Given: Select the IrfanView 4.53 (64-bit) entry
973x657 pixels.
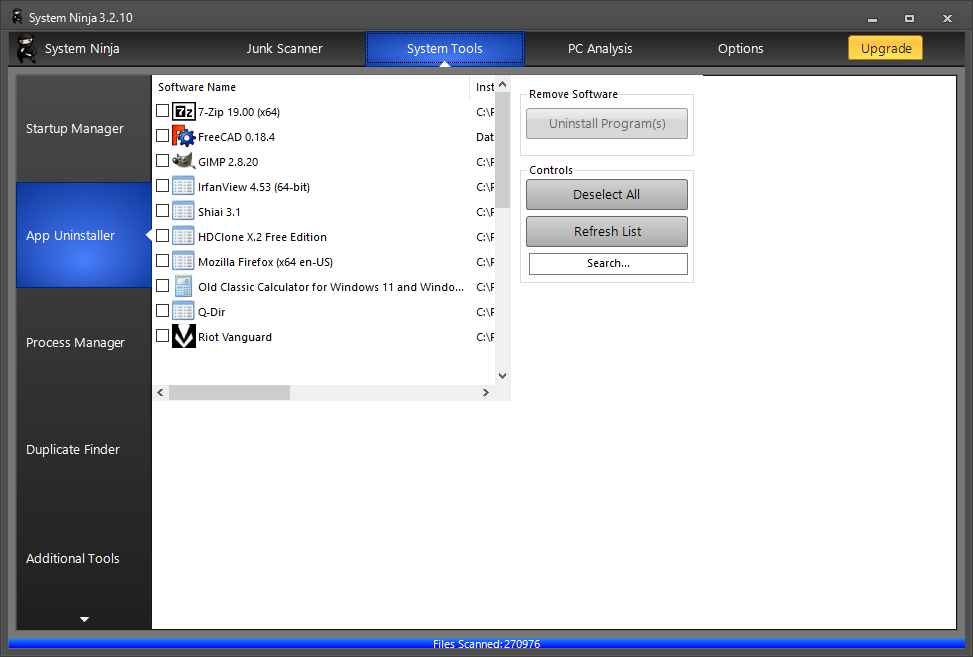Looking at the screenshot, I should pos(254,187).
